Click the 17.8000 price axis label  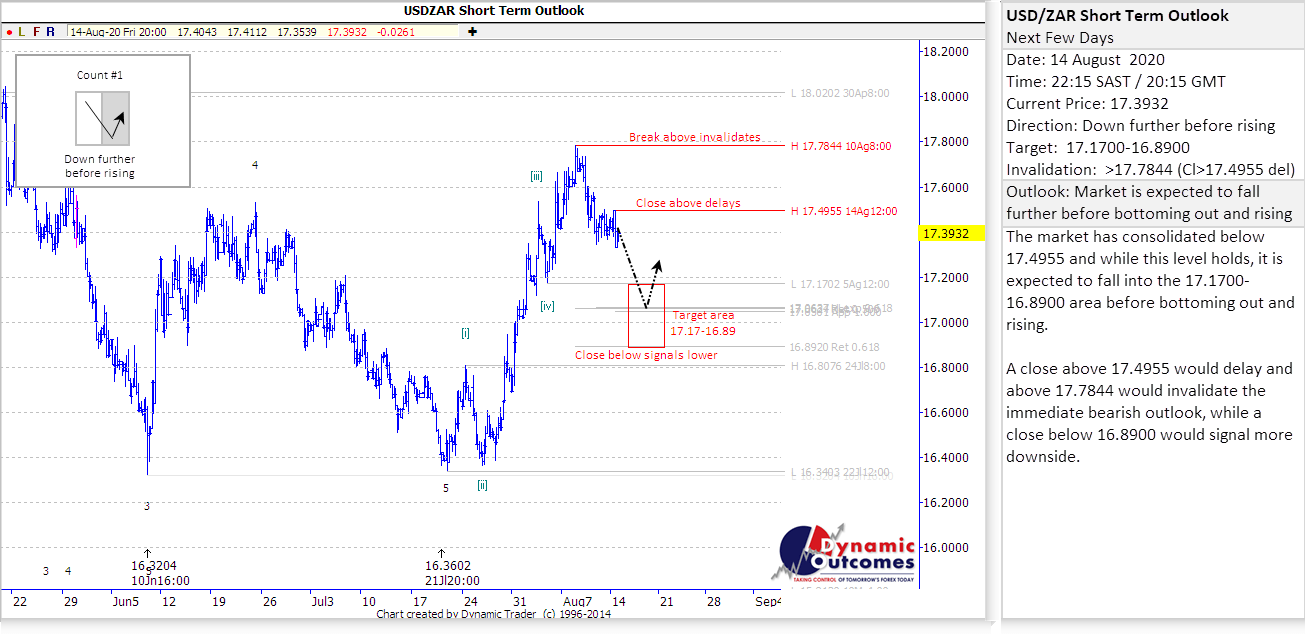point(945,142)
